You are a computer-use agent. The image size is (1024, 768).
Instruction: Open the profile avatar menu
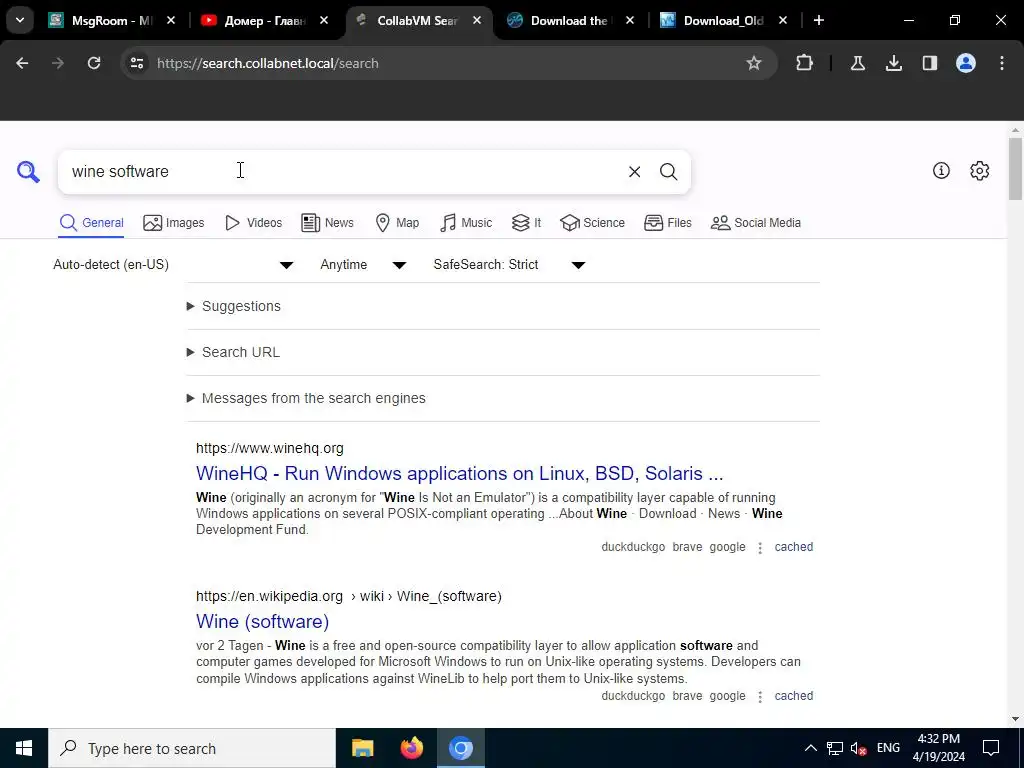pos(966,63)
